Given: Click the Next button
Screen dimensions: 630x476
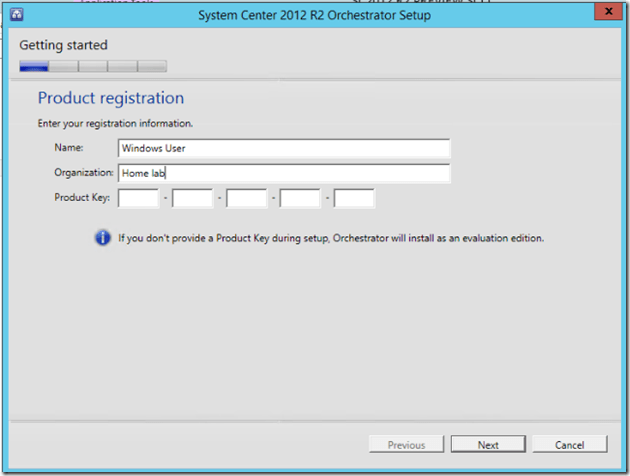Looking at the screenshot, I should click(x=488, y=445).
